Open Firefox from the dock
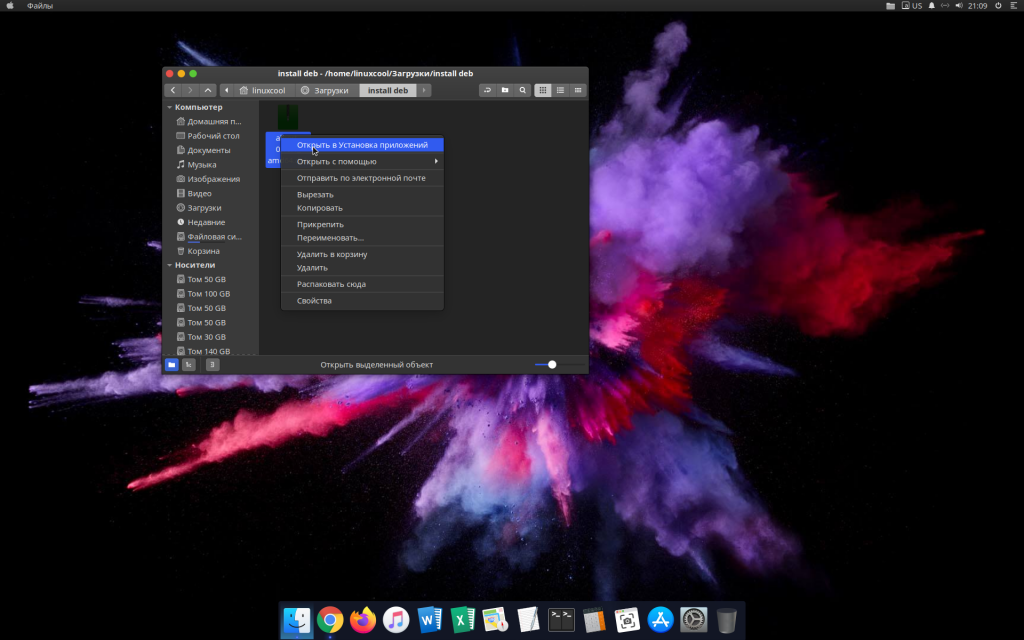 coord(363,620)
